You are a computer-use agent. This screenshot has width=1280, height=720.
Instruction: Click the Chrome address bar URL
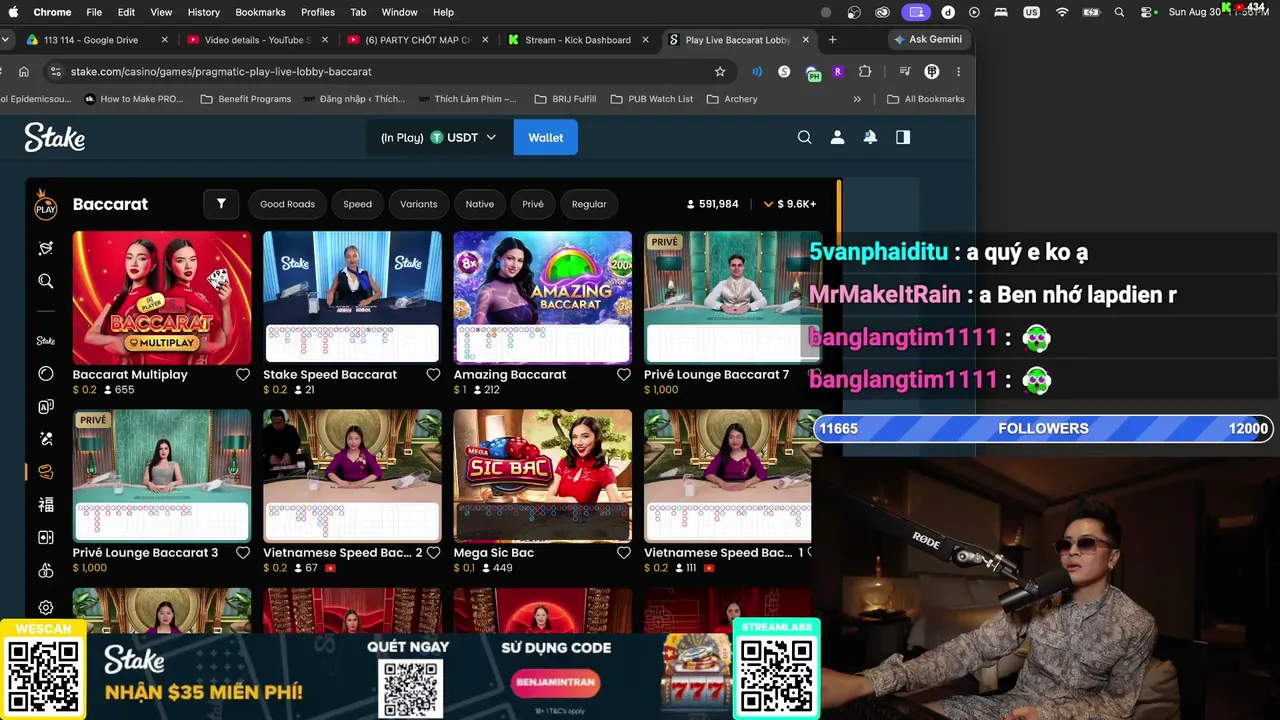[221, 72]
